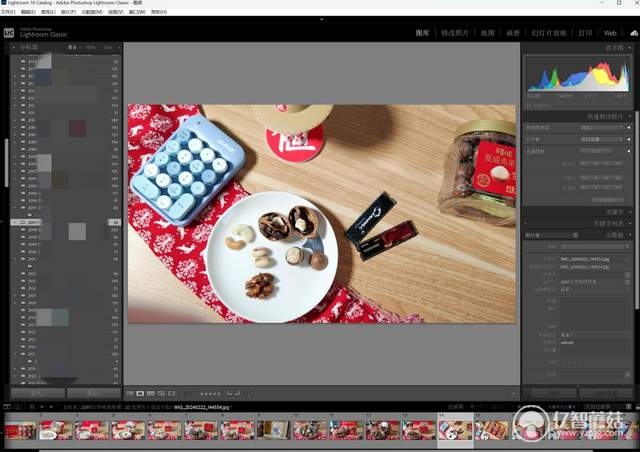This screenshot has width=640, height=452.
Task: Expand the 关键字列表 (Keyword List) panel
Action: pos(630,223)
